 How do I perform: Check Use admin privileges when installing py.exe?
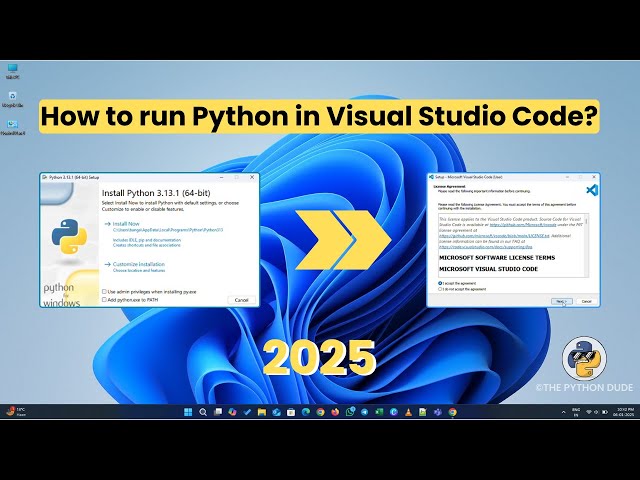[104, 291]
